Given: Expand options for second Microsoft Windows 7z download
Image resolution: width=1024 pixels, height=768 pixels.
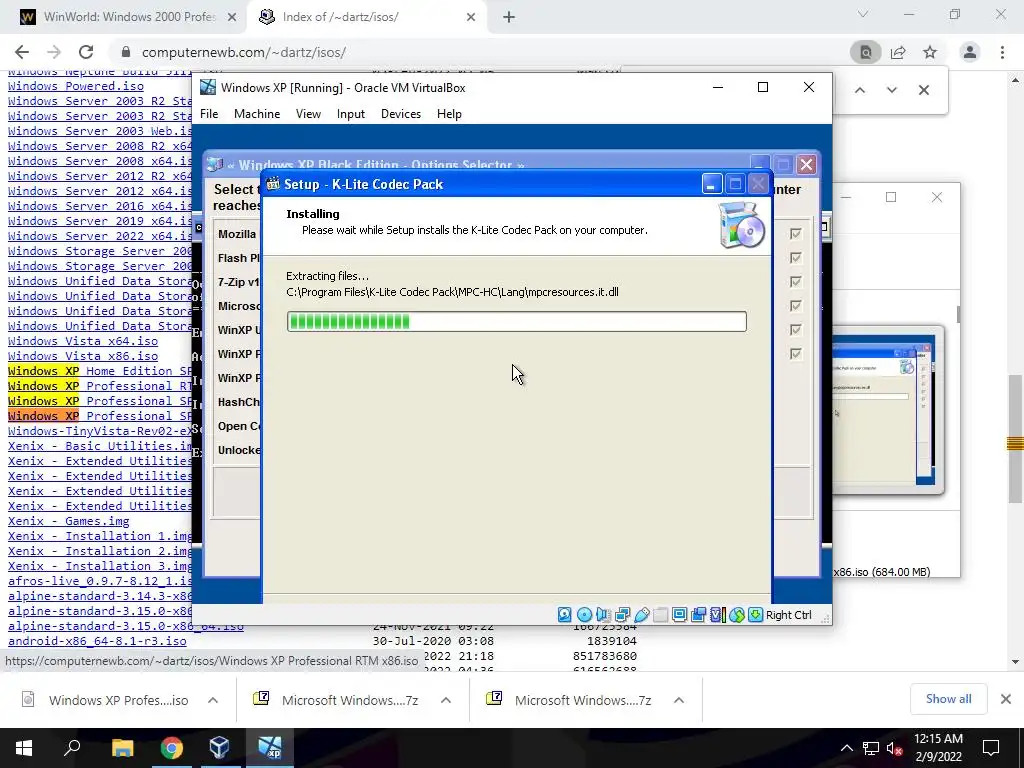Looking at the screenshot, I should (x=679, y=700).
